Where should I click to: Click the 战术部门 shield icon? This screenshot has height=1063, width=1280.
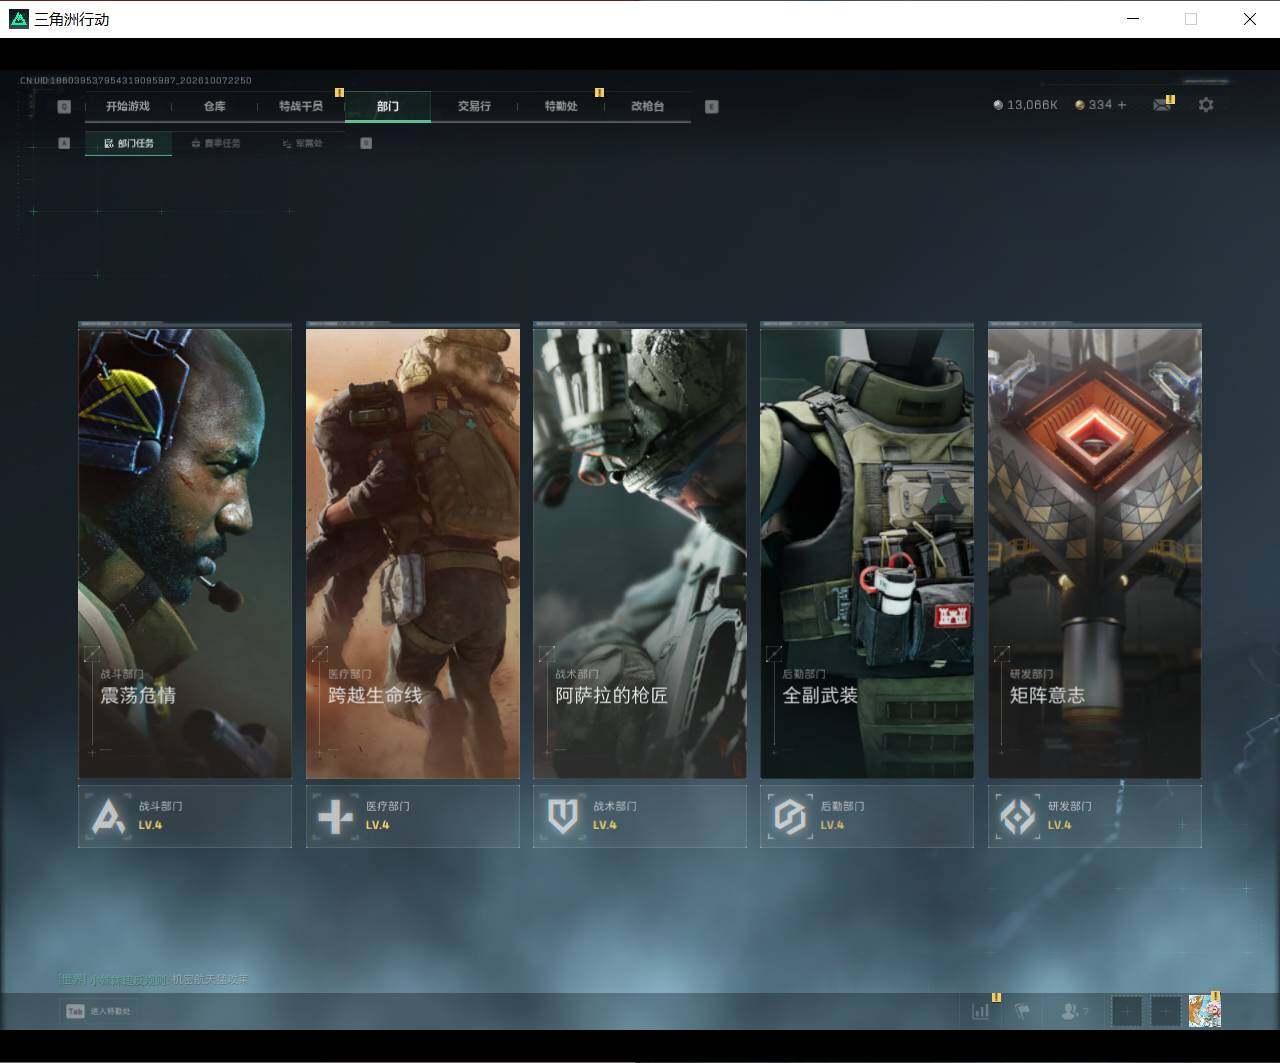562,816
